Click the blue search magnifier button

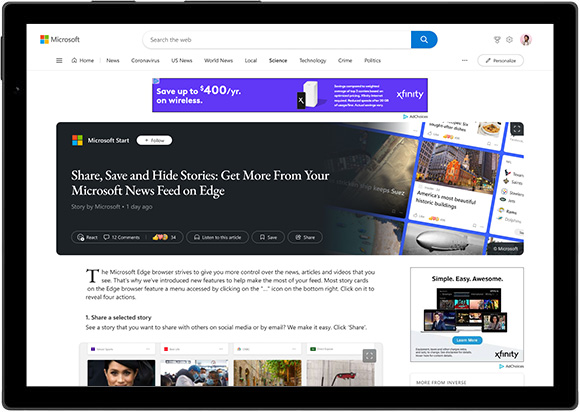click(424, 40)
